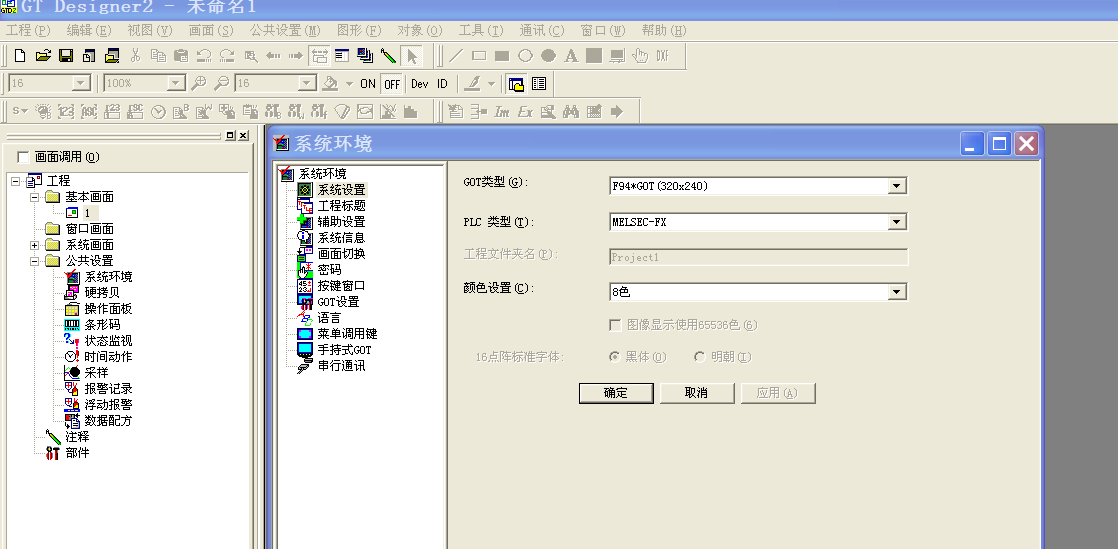Click the binoculars find icon
Image resolution: width=1118 pixels, height=549 pixels.
(571, 111)
